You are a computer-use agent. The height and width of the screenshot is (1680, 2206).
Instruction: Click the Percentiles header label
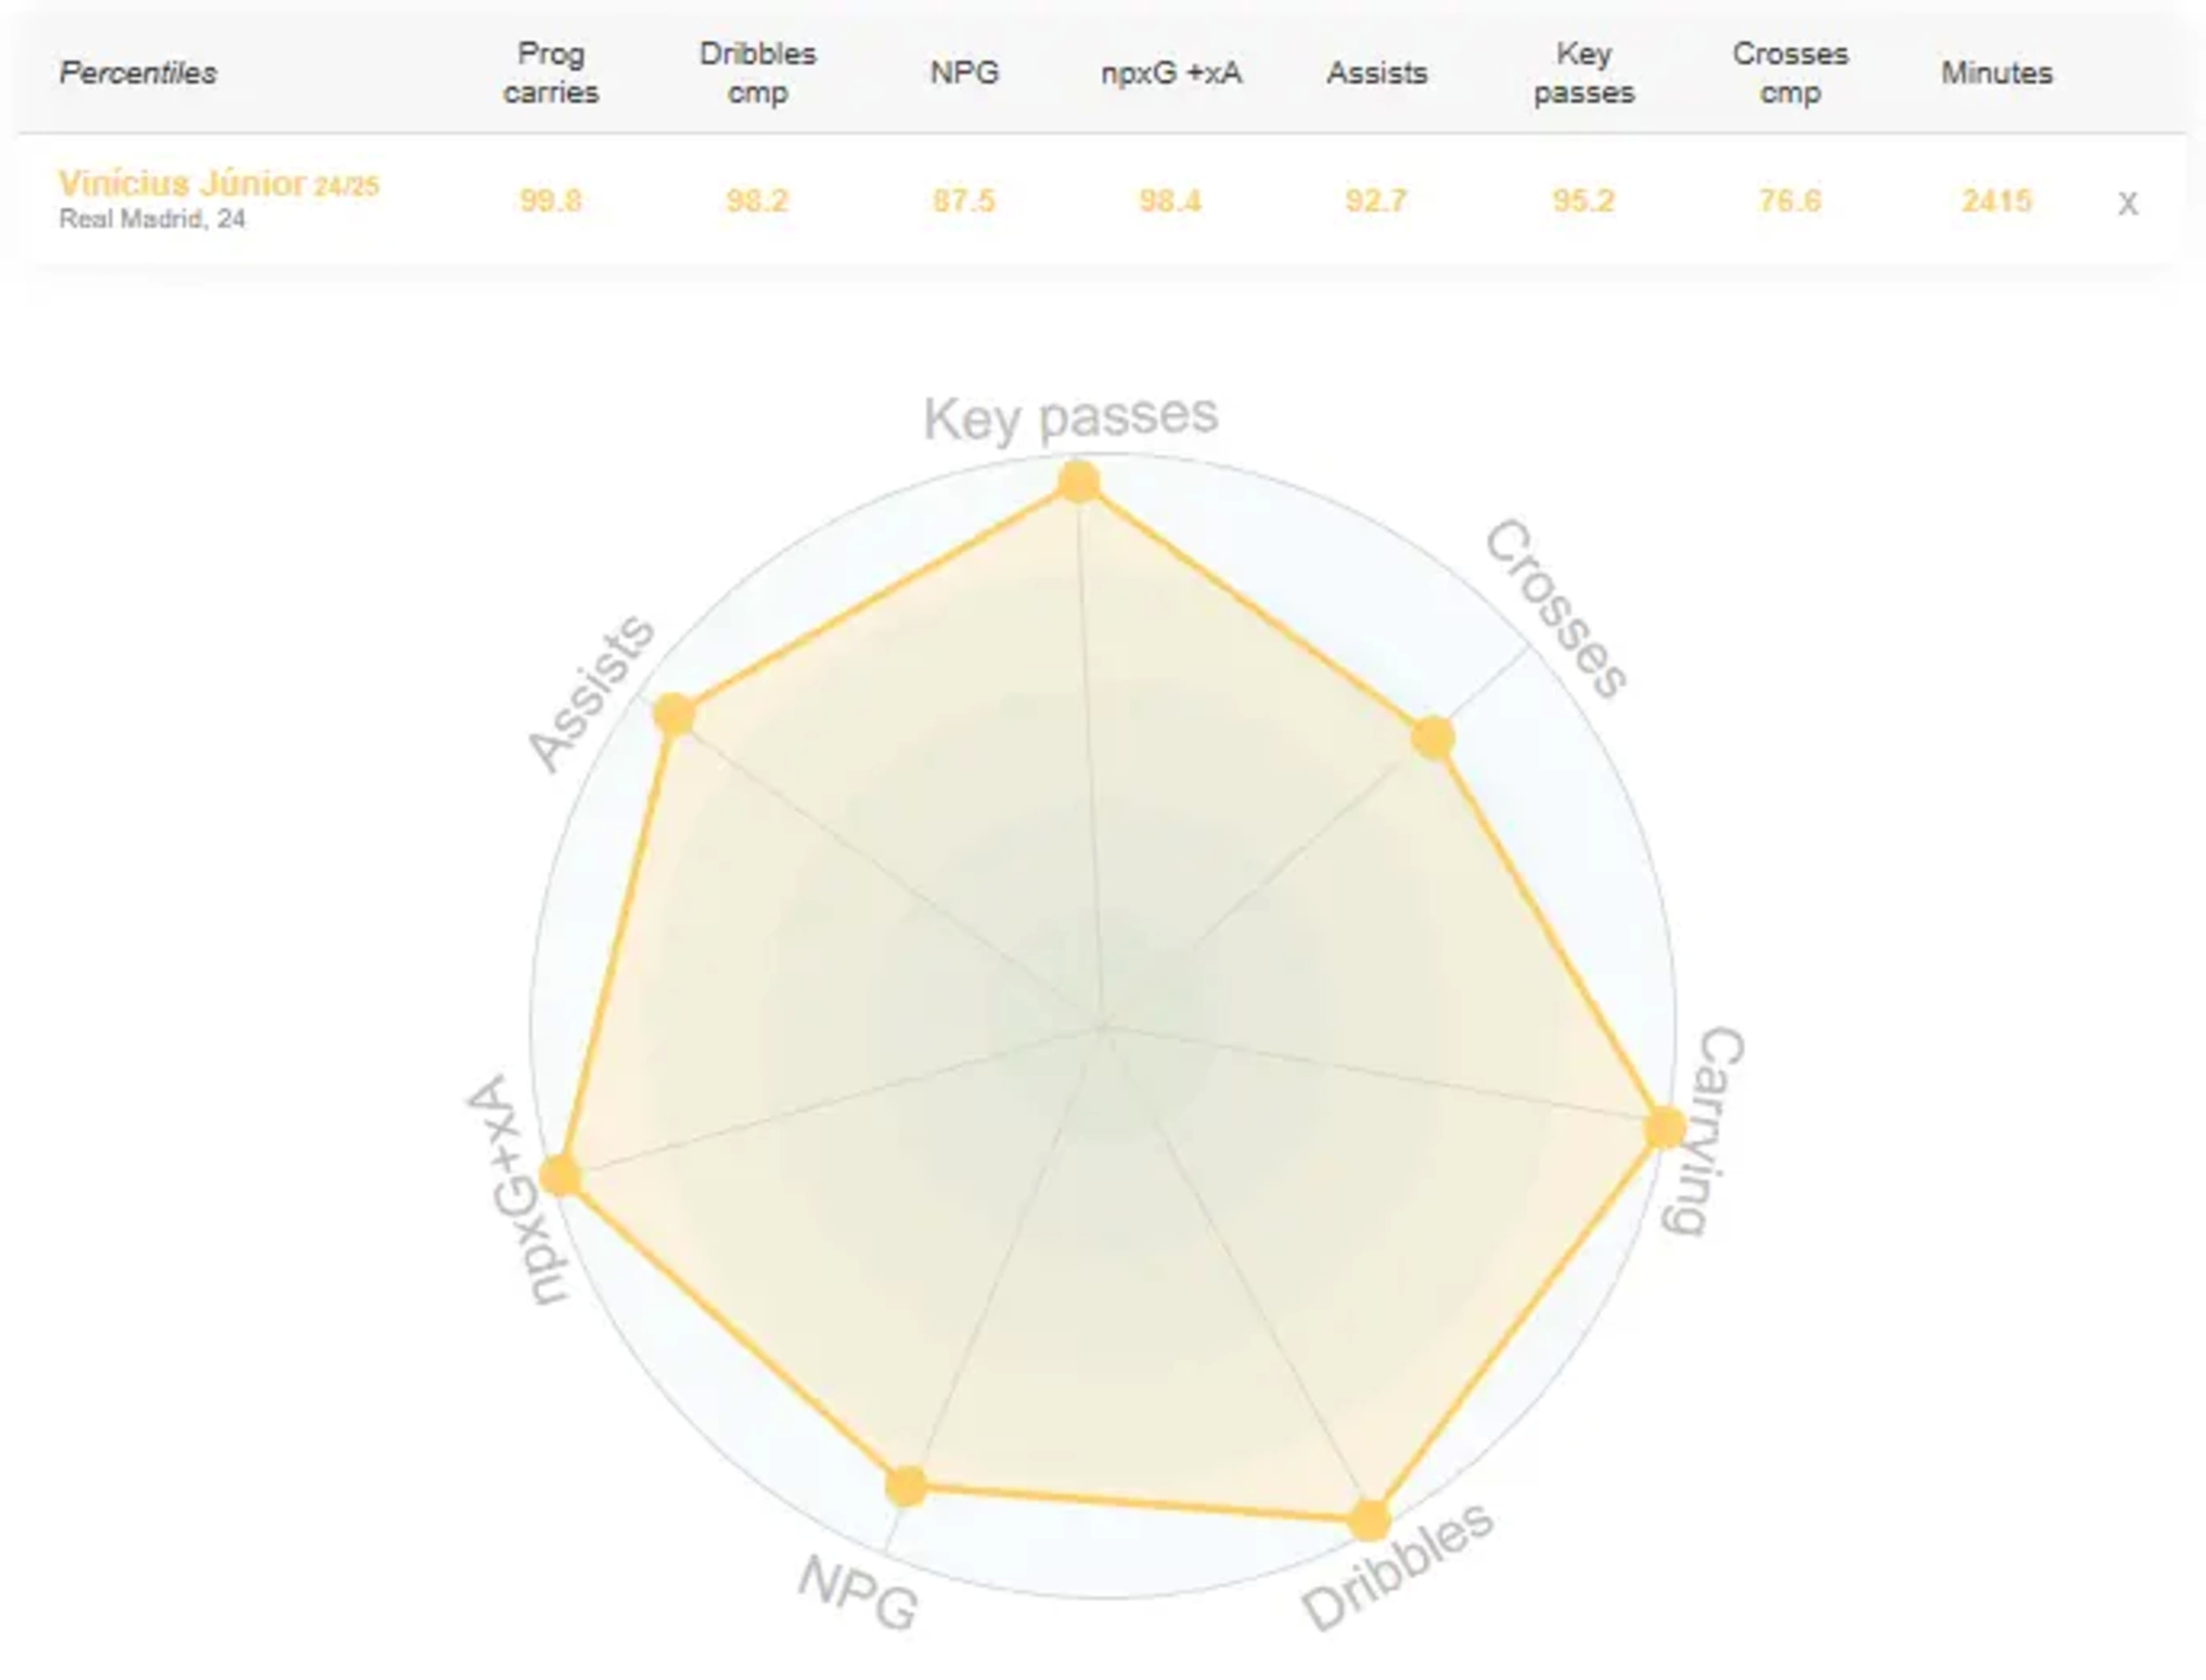tap(138, 73)
